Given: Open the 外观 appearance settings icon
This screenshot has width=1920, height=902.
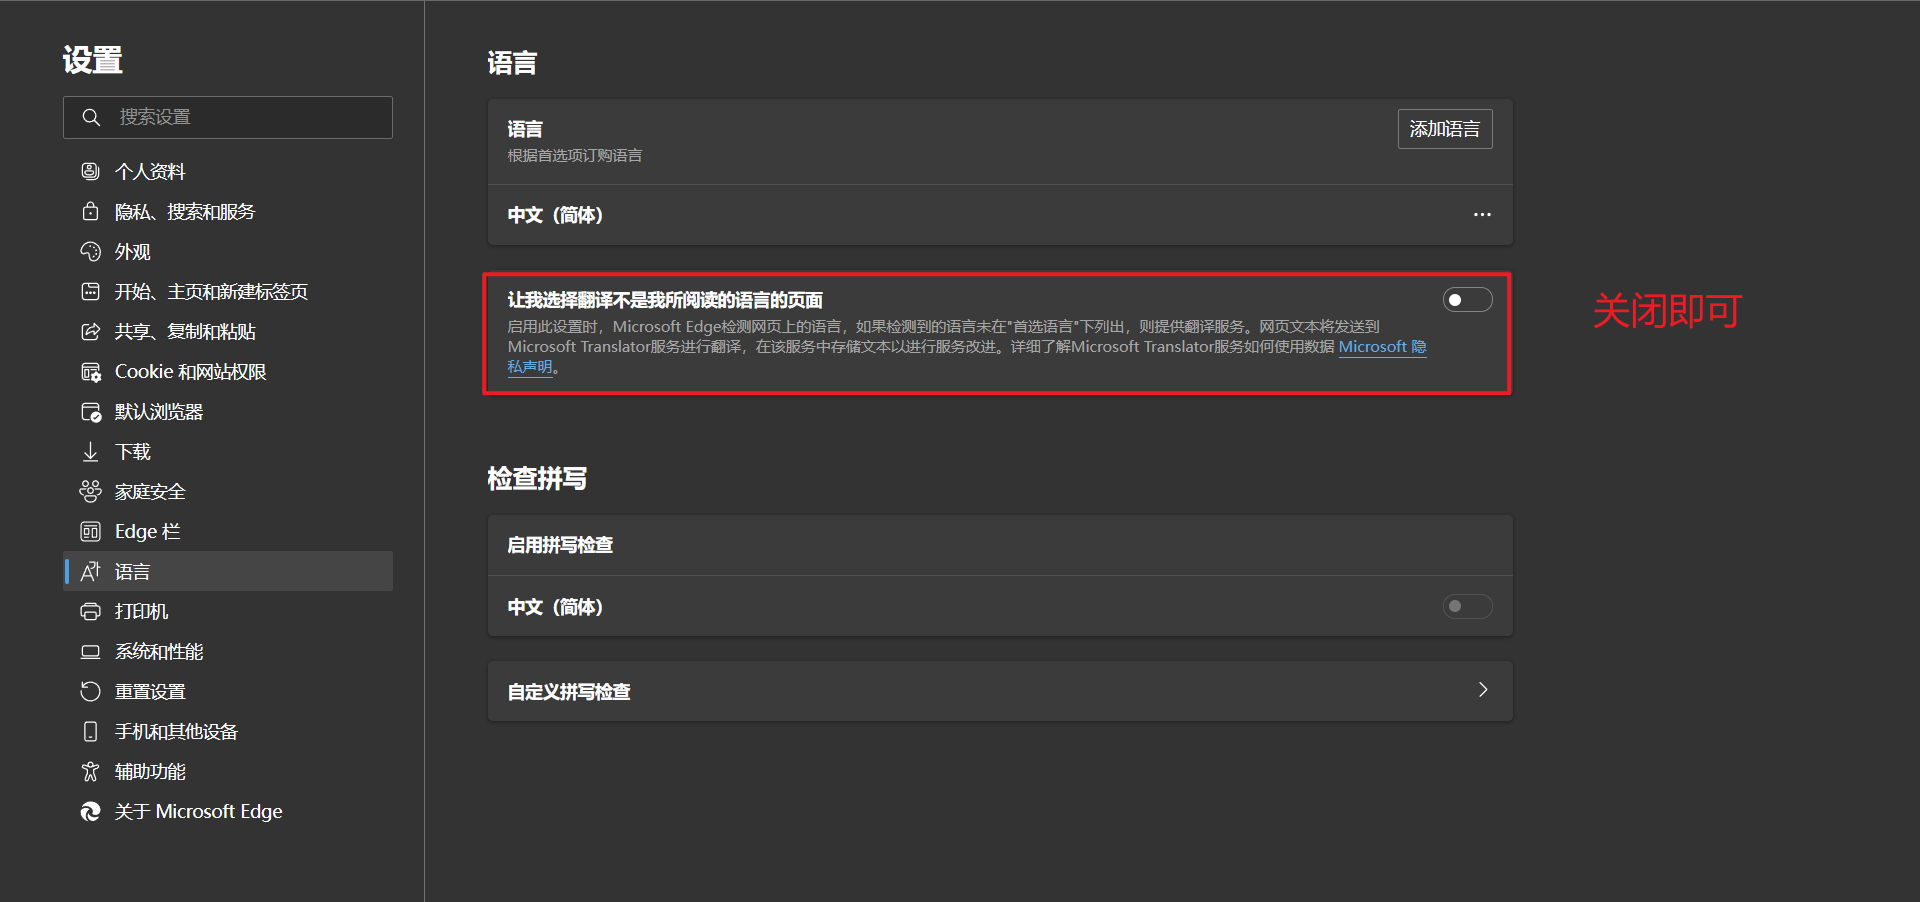Looking at the screenshot, I should 91,251.
